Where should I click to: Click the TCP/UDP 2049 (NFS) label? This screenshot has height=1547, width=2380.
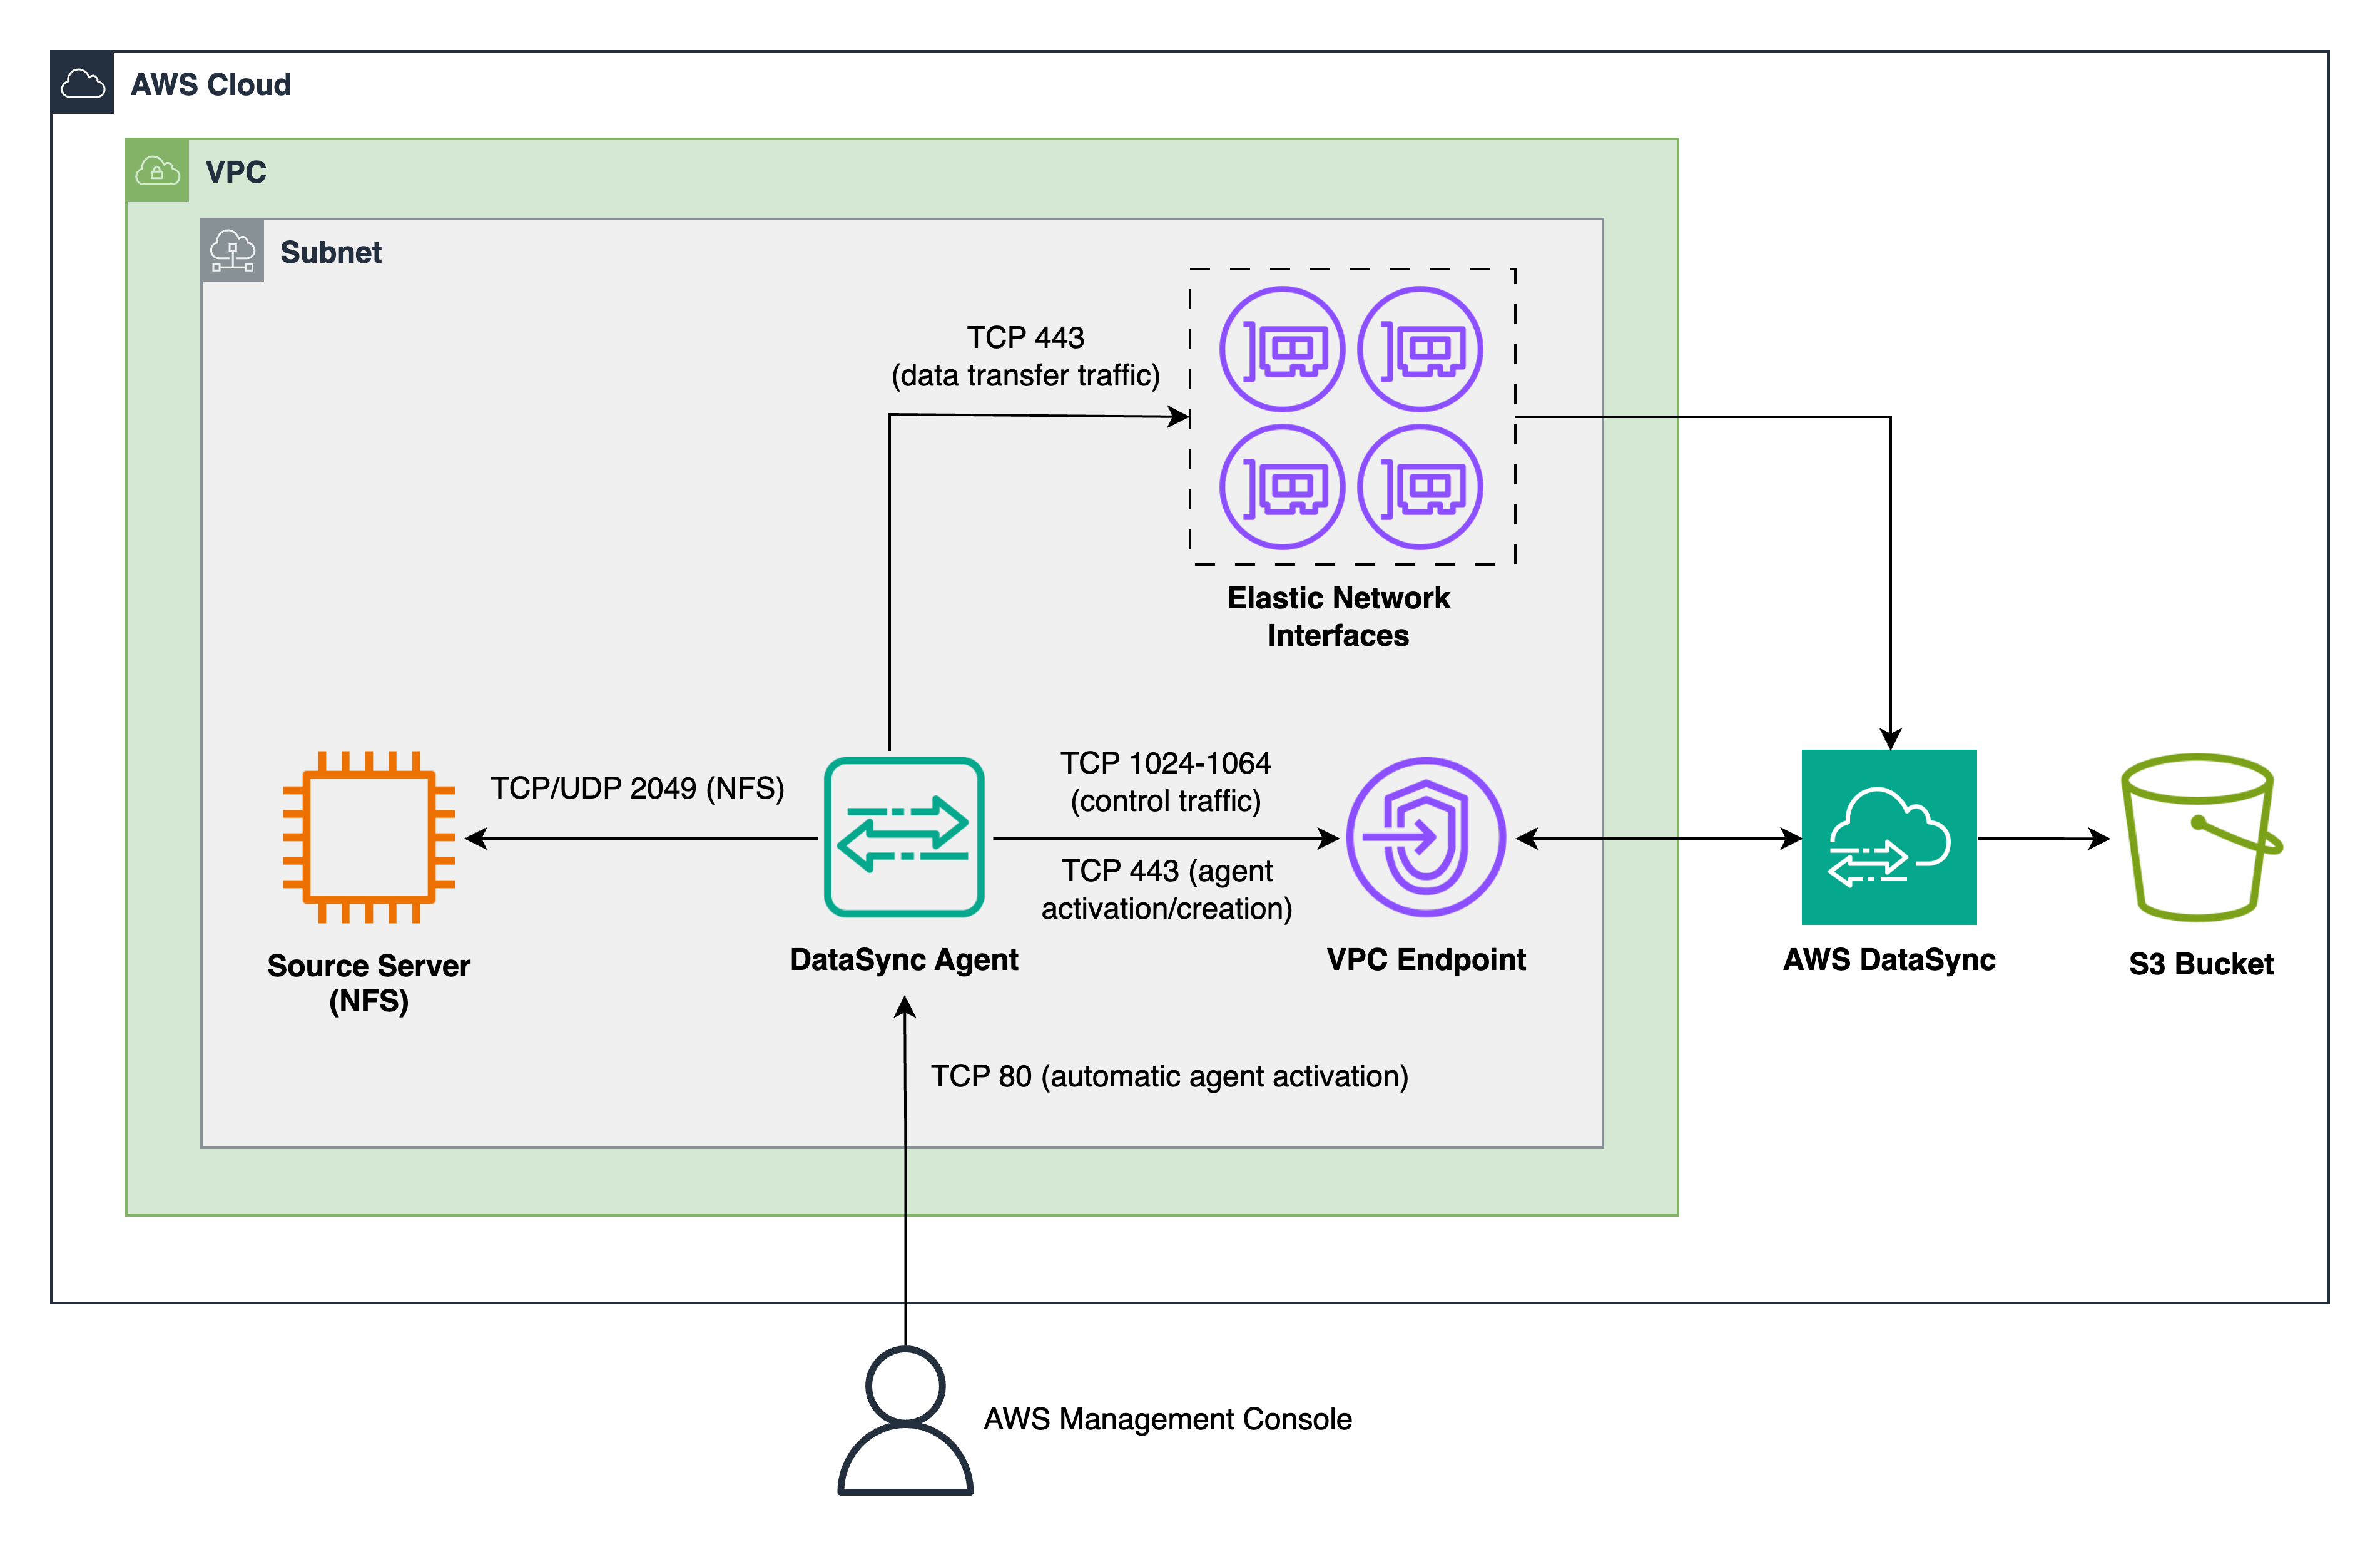pyautogui.click(x=637, y=788)
